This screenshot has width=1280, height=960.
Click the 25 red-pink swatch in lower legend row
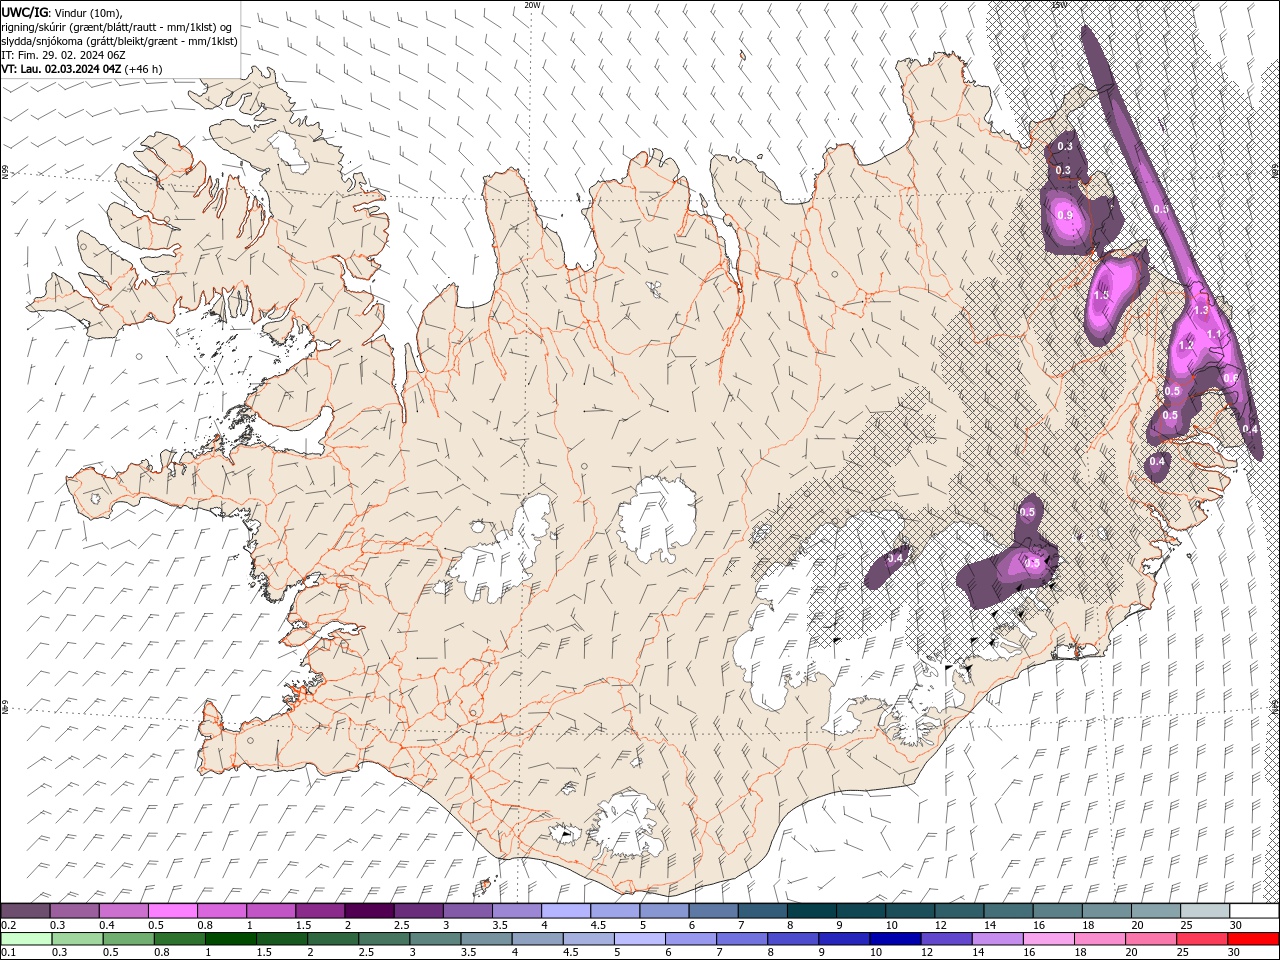pyautogui.click(x=1203, y=939)
